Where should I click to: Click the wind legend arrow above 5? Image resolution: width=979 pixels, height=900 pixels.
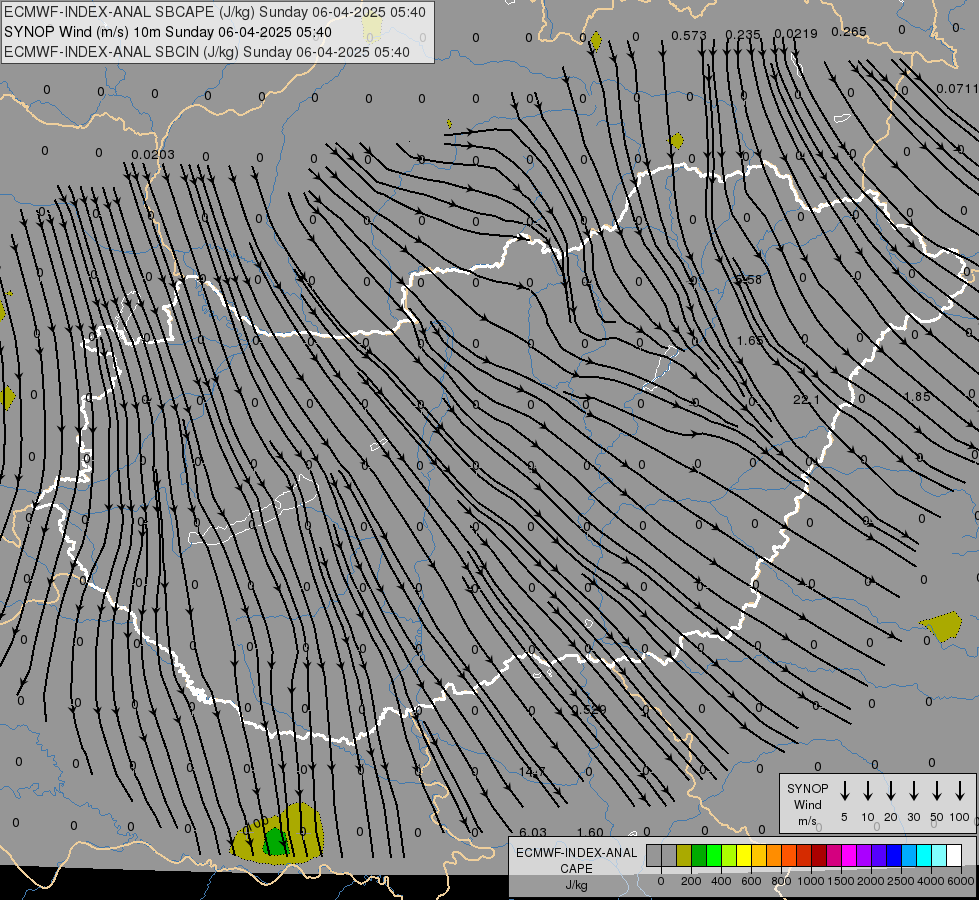coord(844,791)
